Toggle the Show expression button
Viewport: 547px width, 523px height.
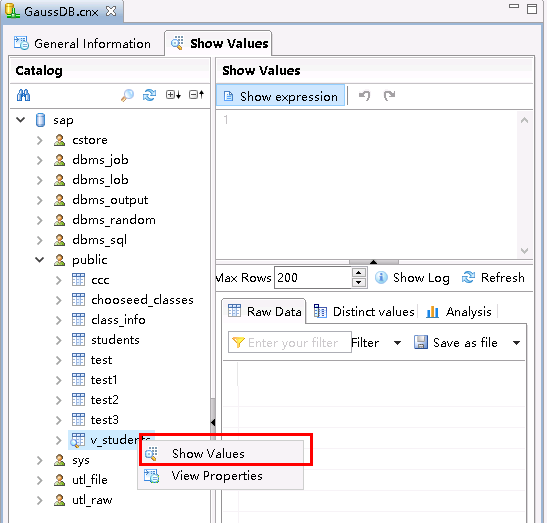[x=280, y=96]
